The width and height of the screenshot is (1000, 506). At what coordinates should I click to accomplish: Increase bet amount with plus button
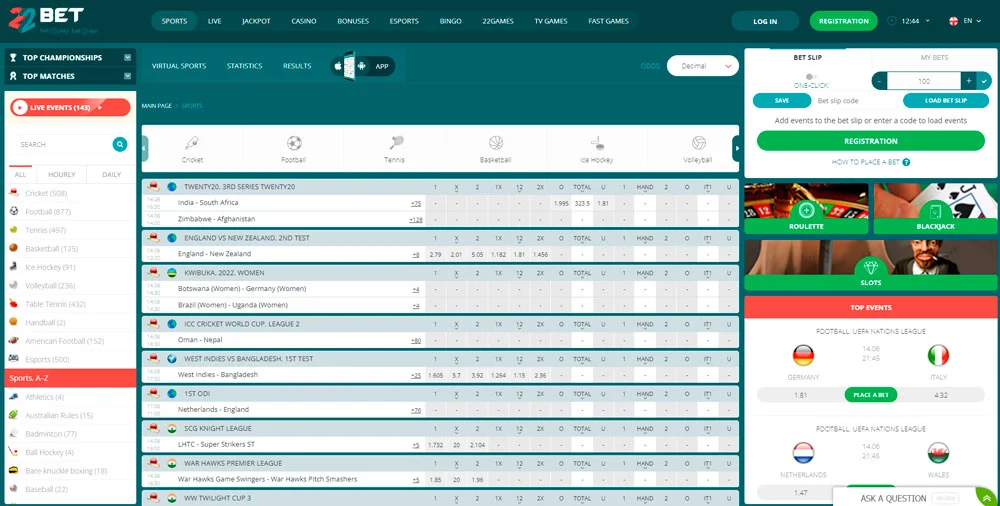[969, 81]
